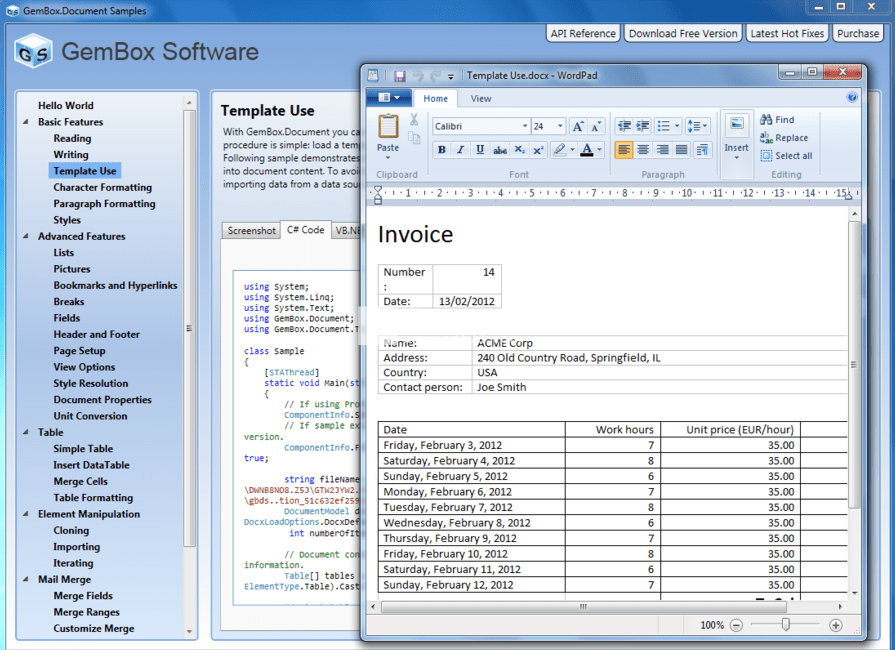Select Justify alignment

(x=682, y=150)
